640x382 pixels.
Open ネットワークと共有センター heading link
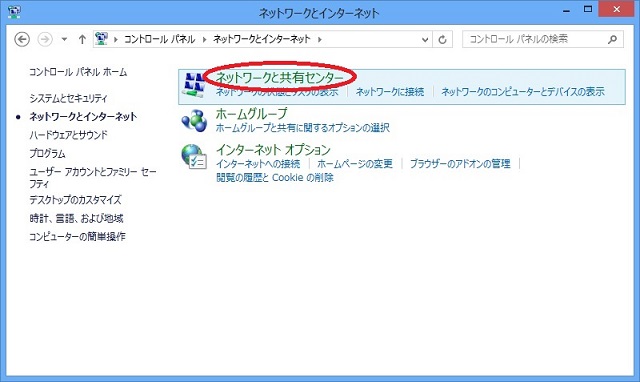(x=280, y=77)
